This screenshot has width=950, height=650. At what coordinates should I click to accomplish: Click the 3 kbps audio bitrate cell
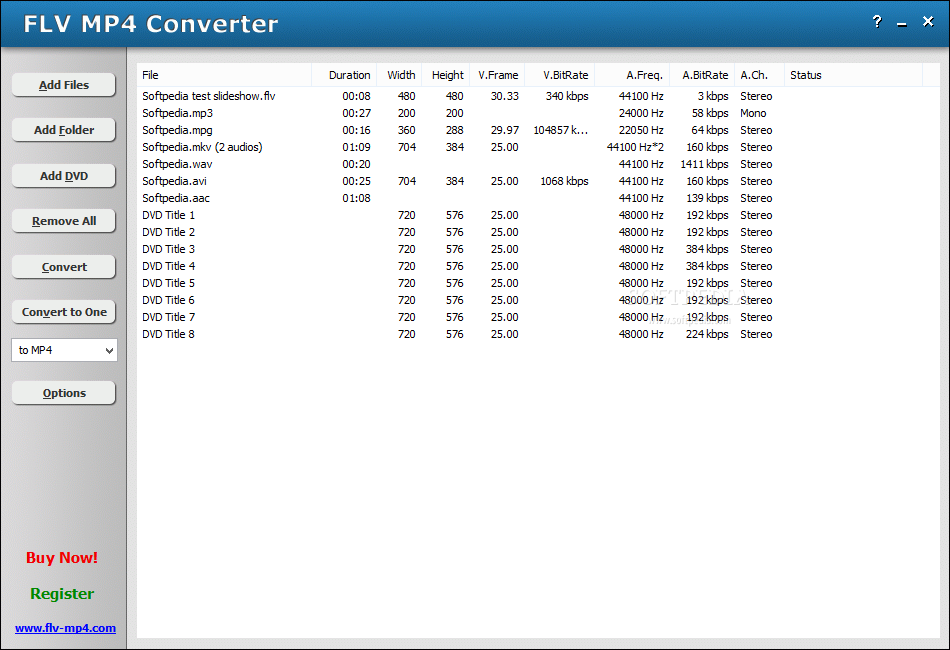click(x=712, y=96)
